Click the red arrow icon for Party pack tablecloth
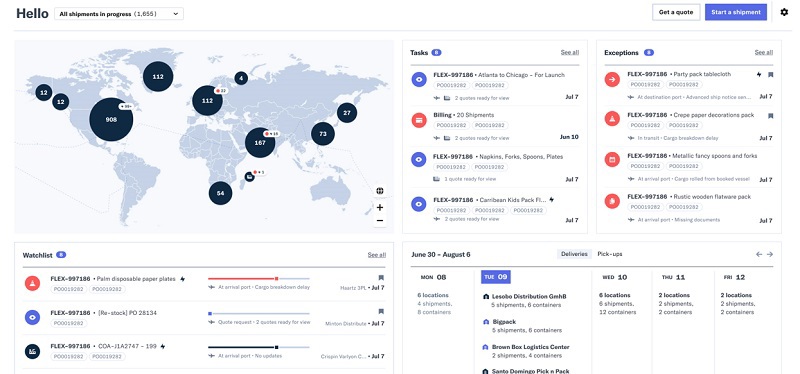This screenshot has height=374, width=800. tap(612, 80)
